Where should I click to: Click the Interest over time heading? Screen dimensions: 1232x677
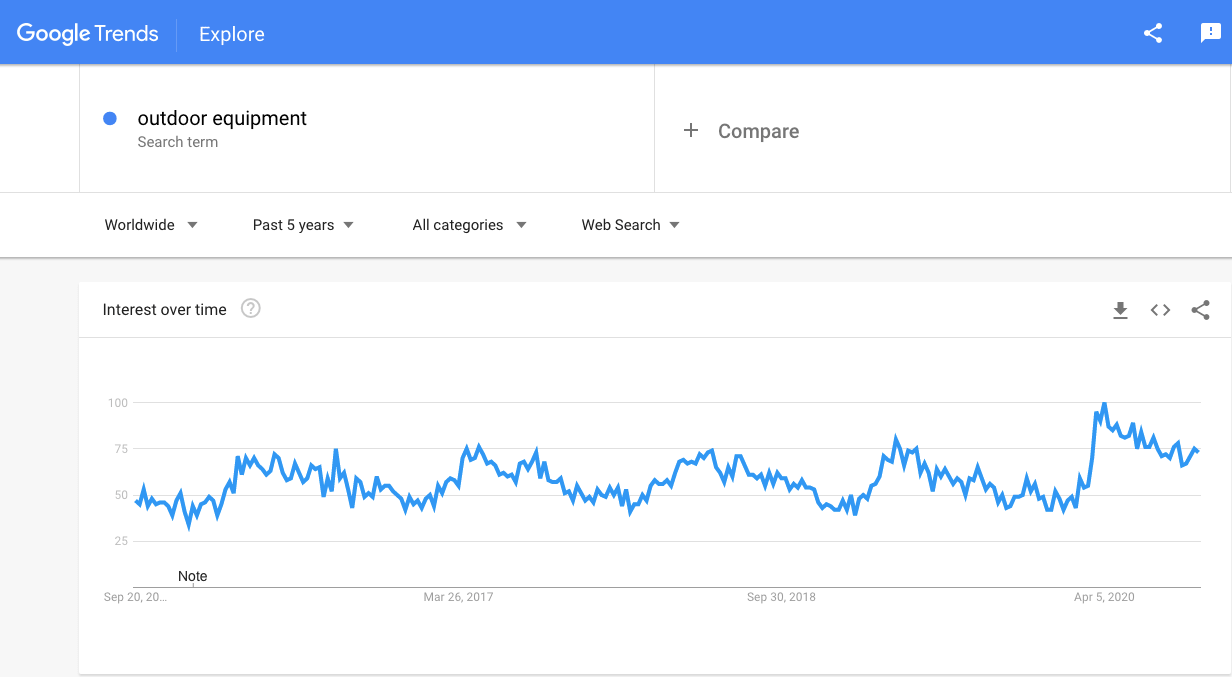[x=165, y=310]
